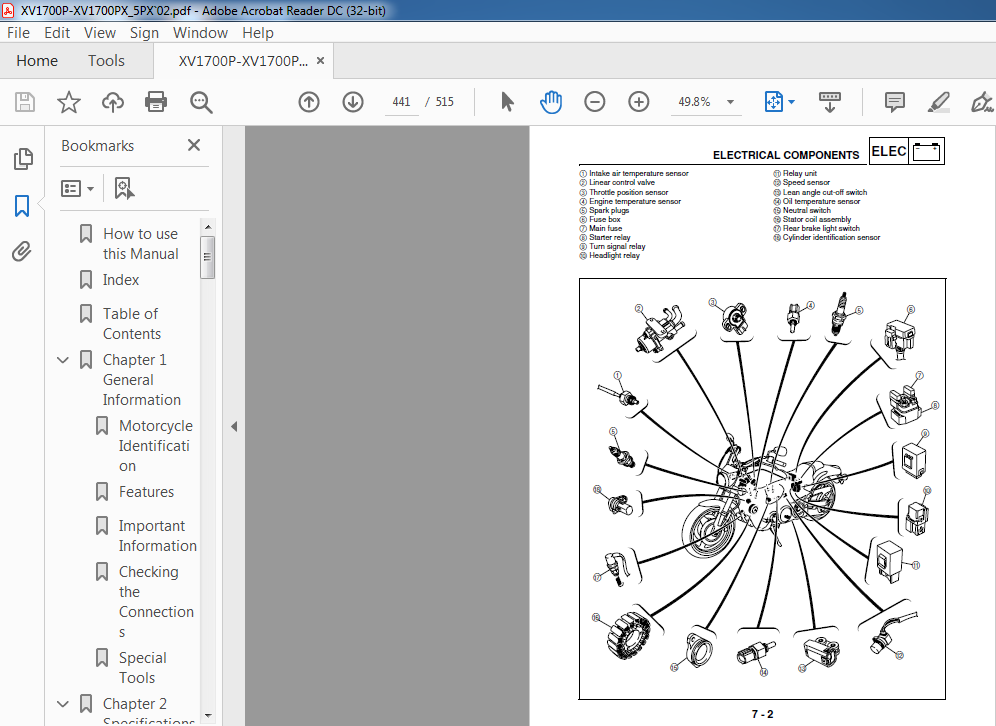Click the find current bookmark icon
The width and height of the screenshot is (996, 726).
click(x=124, y=189)
